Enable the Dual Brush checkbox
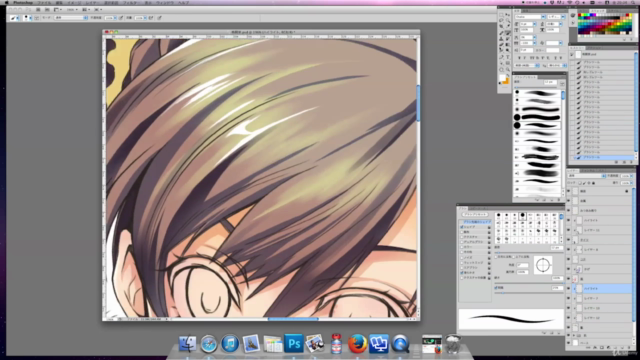This screenshot has height=360, width=640. (462, 242)
